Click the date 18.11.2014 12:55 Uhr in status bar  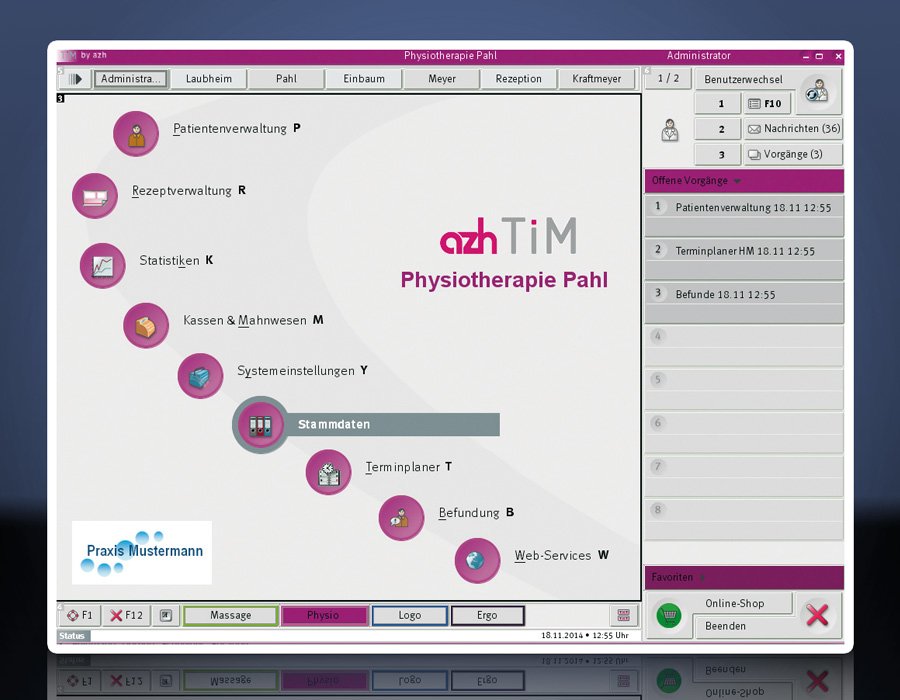pos(584,635)
